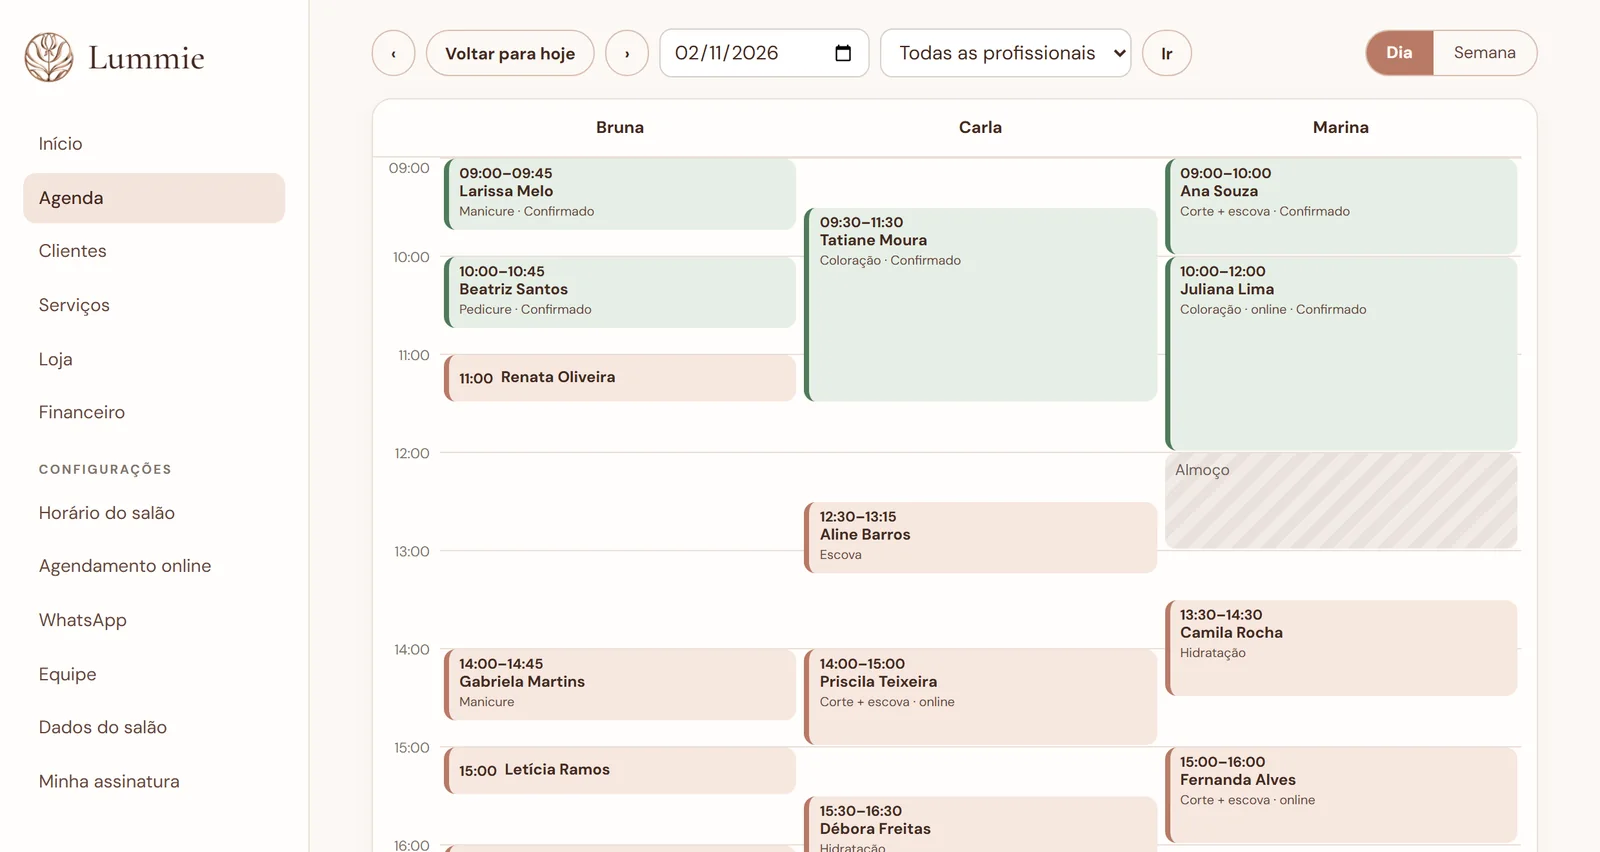1600x852 pixels.
Task: Click the Bruna column header
Action: [x=620, y=127]
